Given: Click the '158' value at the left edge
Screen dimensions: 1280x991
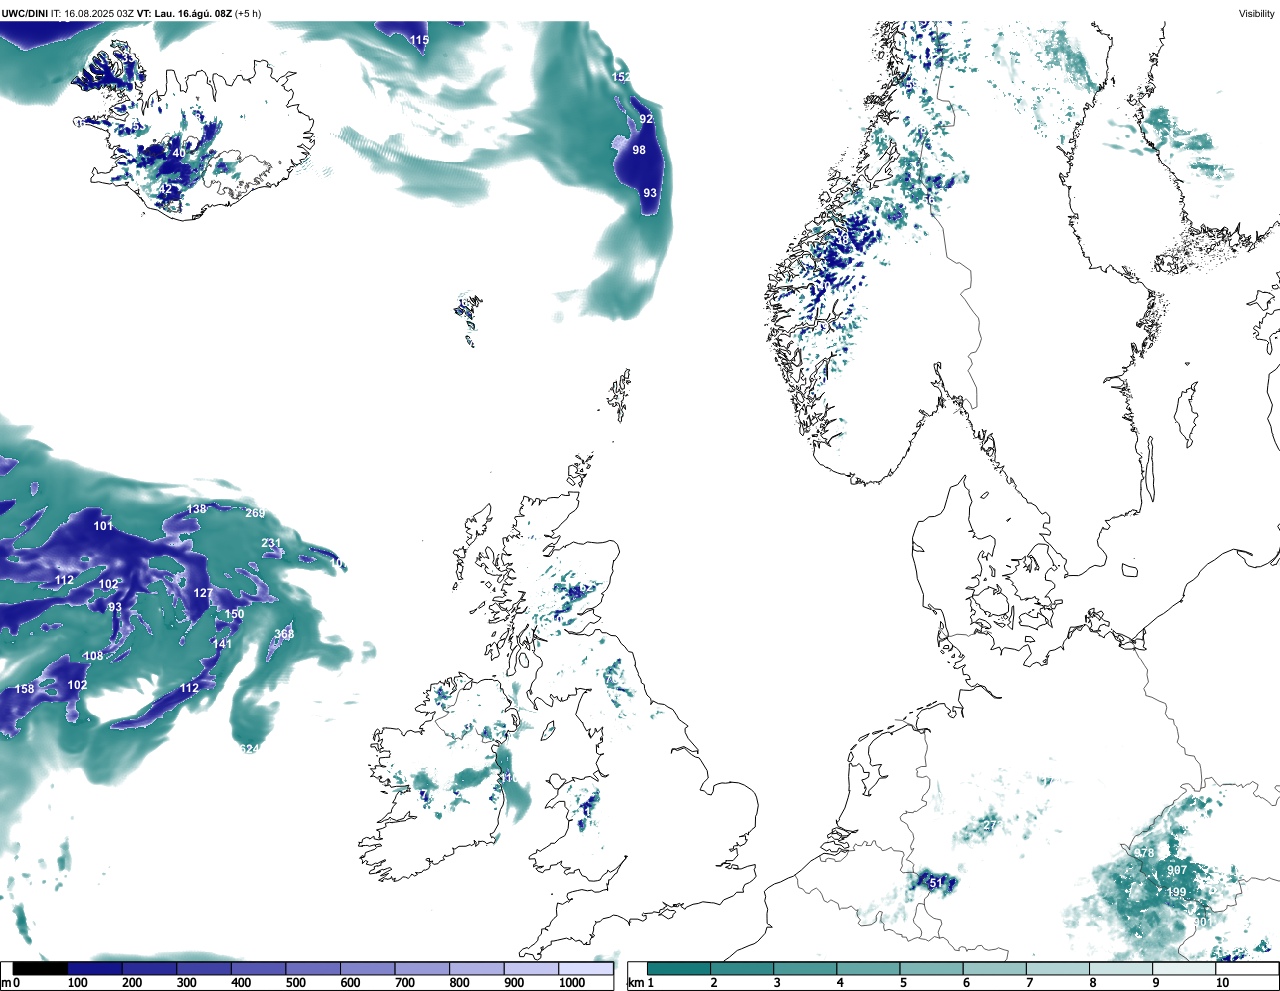Looking at the screenshot, I should click(x=24, y=689).
